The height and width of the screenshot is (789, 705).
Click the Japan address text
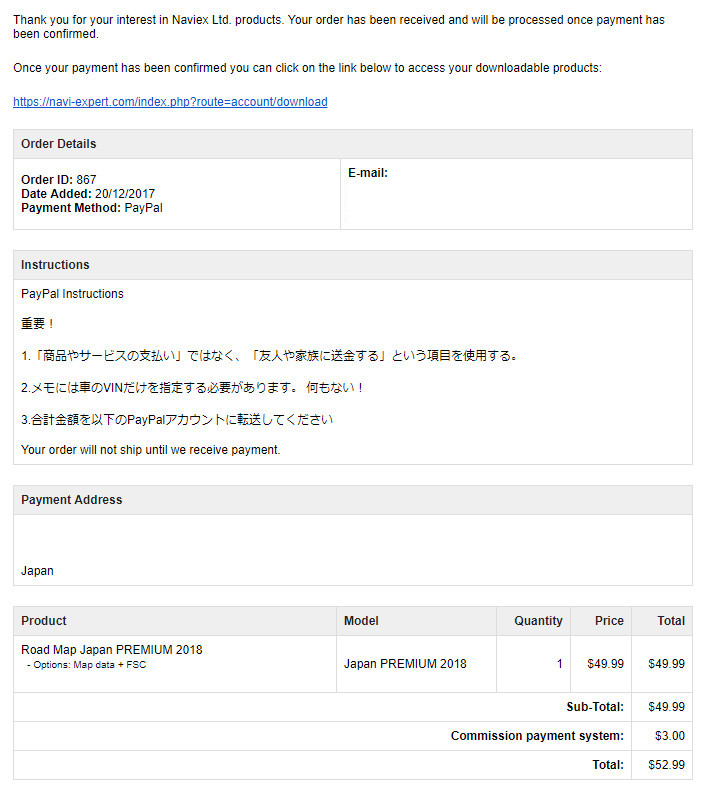click(x=37, y=571)
